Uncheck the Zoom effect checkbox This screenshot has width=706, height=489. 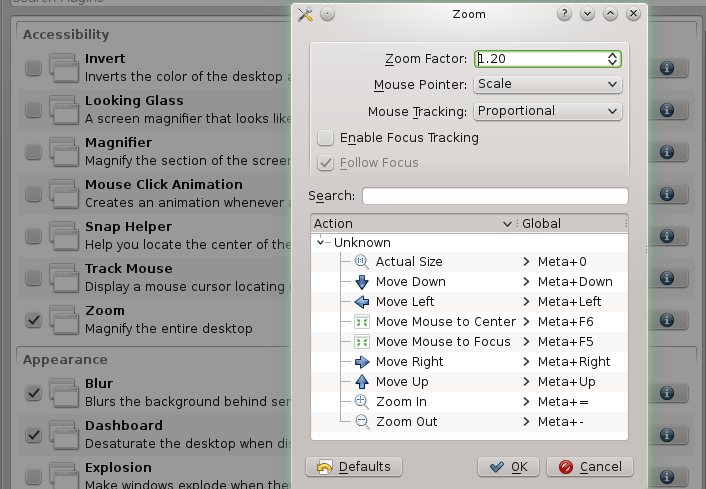click(x=33, y=320)
